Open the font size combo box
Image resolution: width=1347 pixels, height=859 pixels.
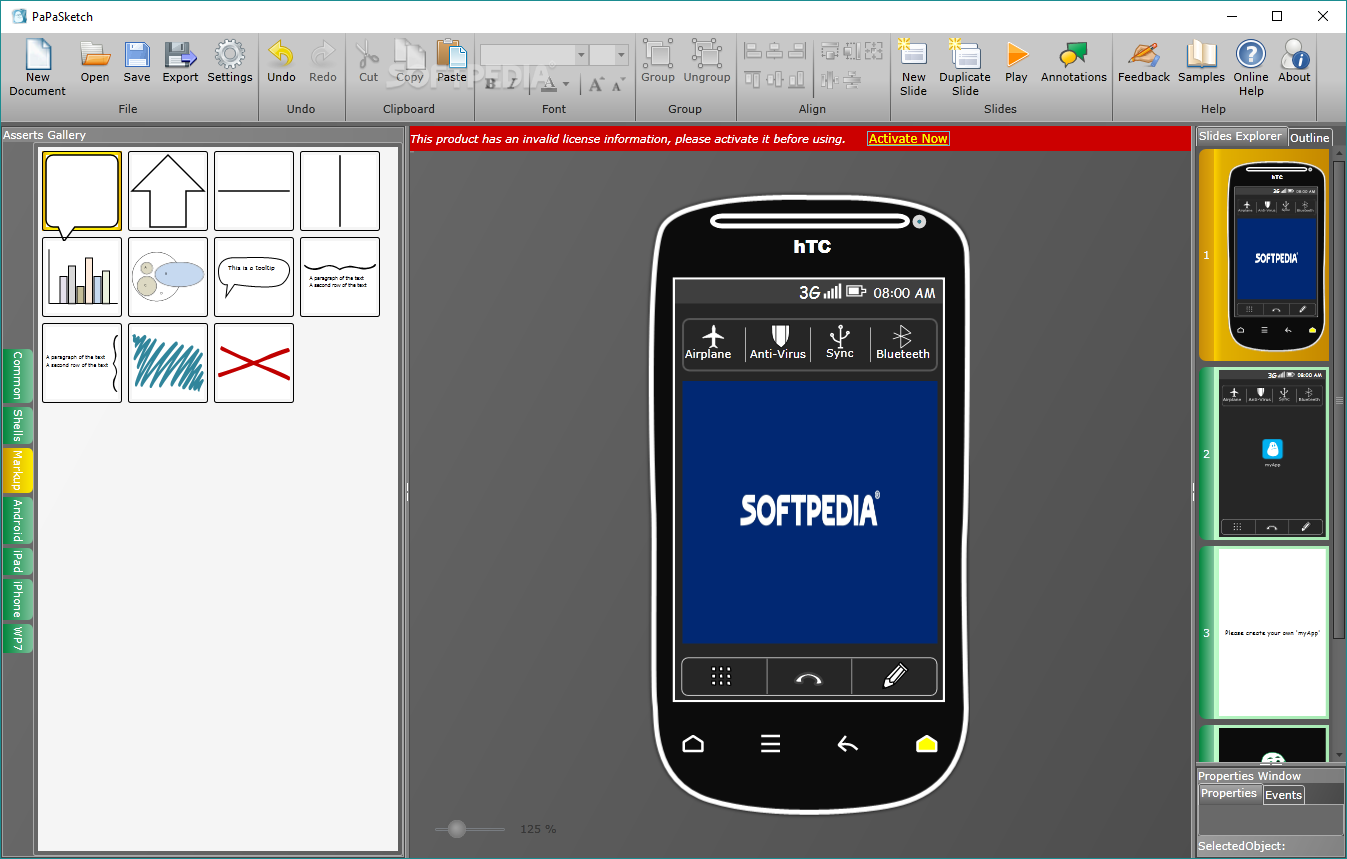click(x=609, y=55)
